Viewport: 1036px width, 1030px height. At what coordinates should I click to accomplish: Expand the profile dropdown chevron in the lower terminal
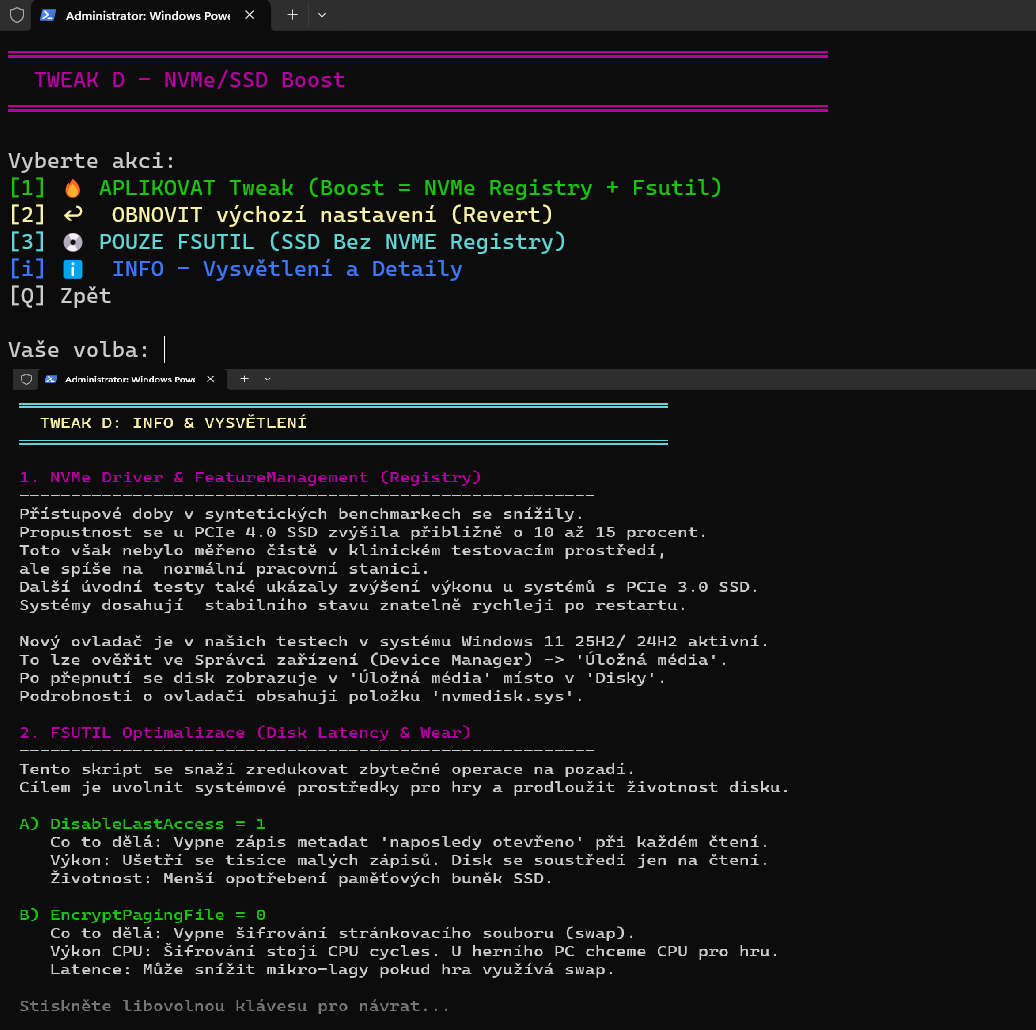click(x=267, y=380)
